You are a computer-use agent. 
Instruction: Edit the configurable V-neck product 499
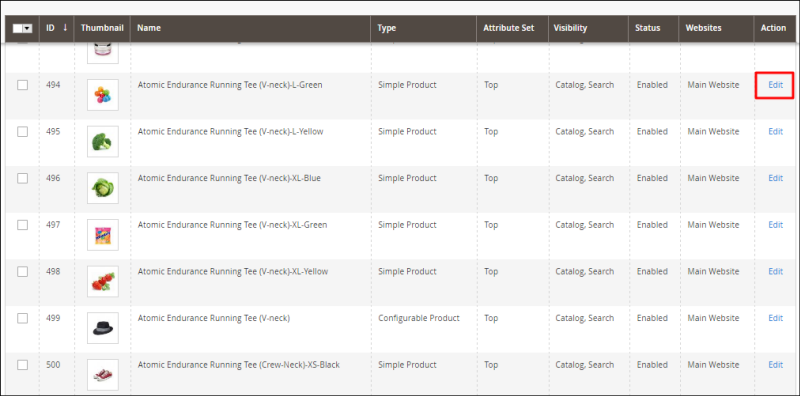(776, 318)
